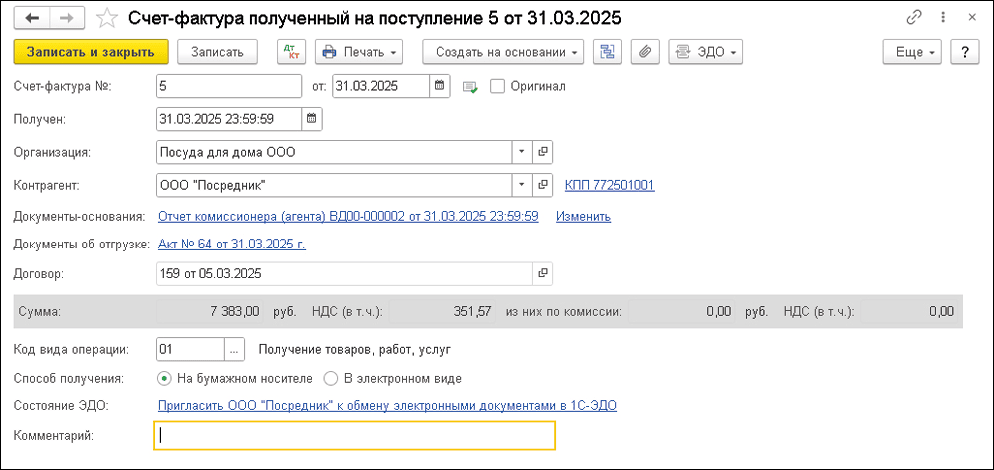Select На бумажном носителе option
The height and width of the screenshot is (470, 994).
[x=165, y=379]
